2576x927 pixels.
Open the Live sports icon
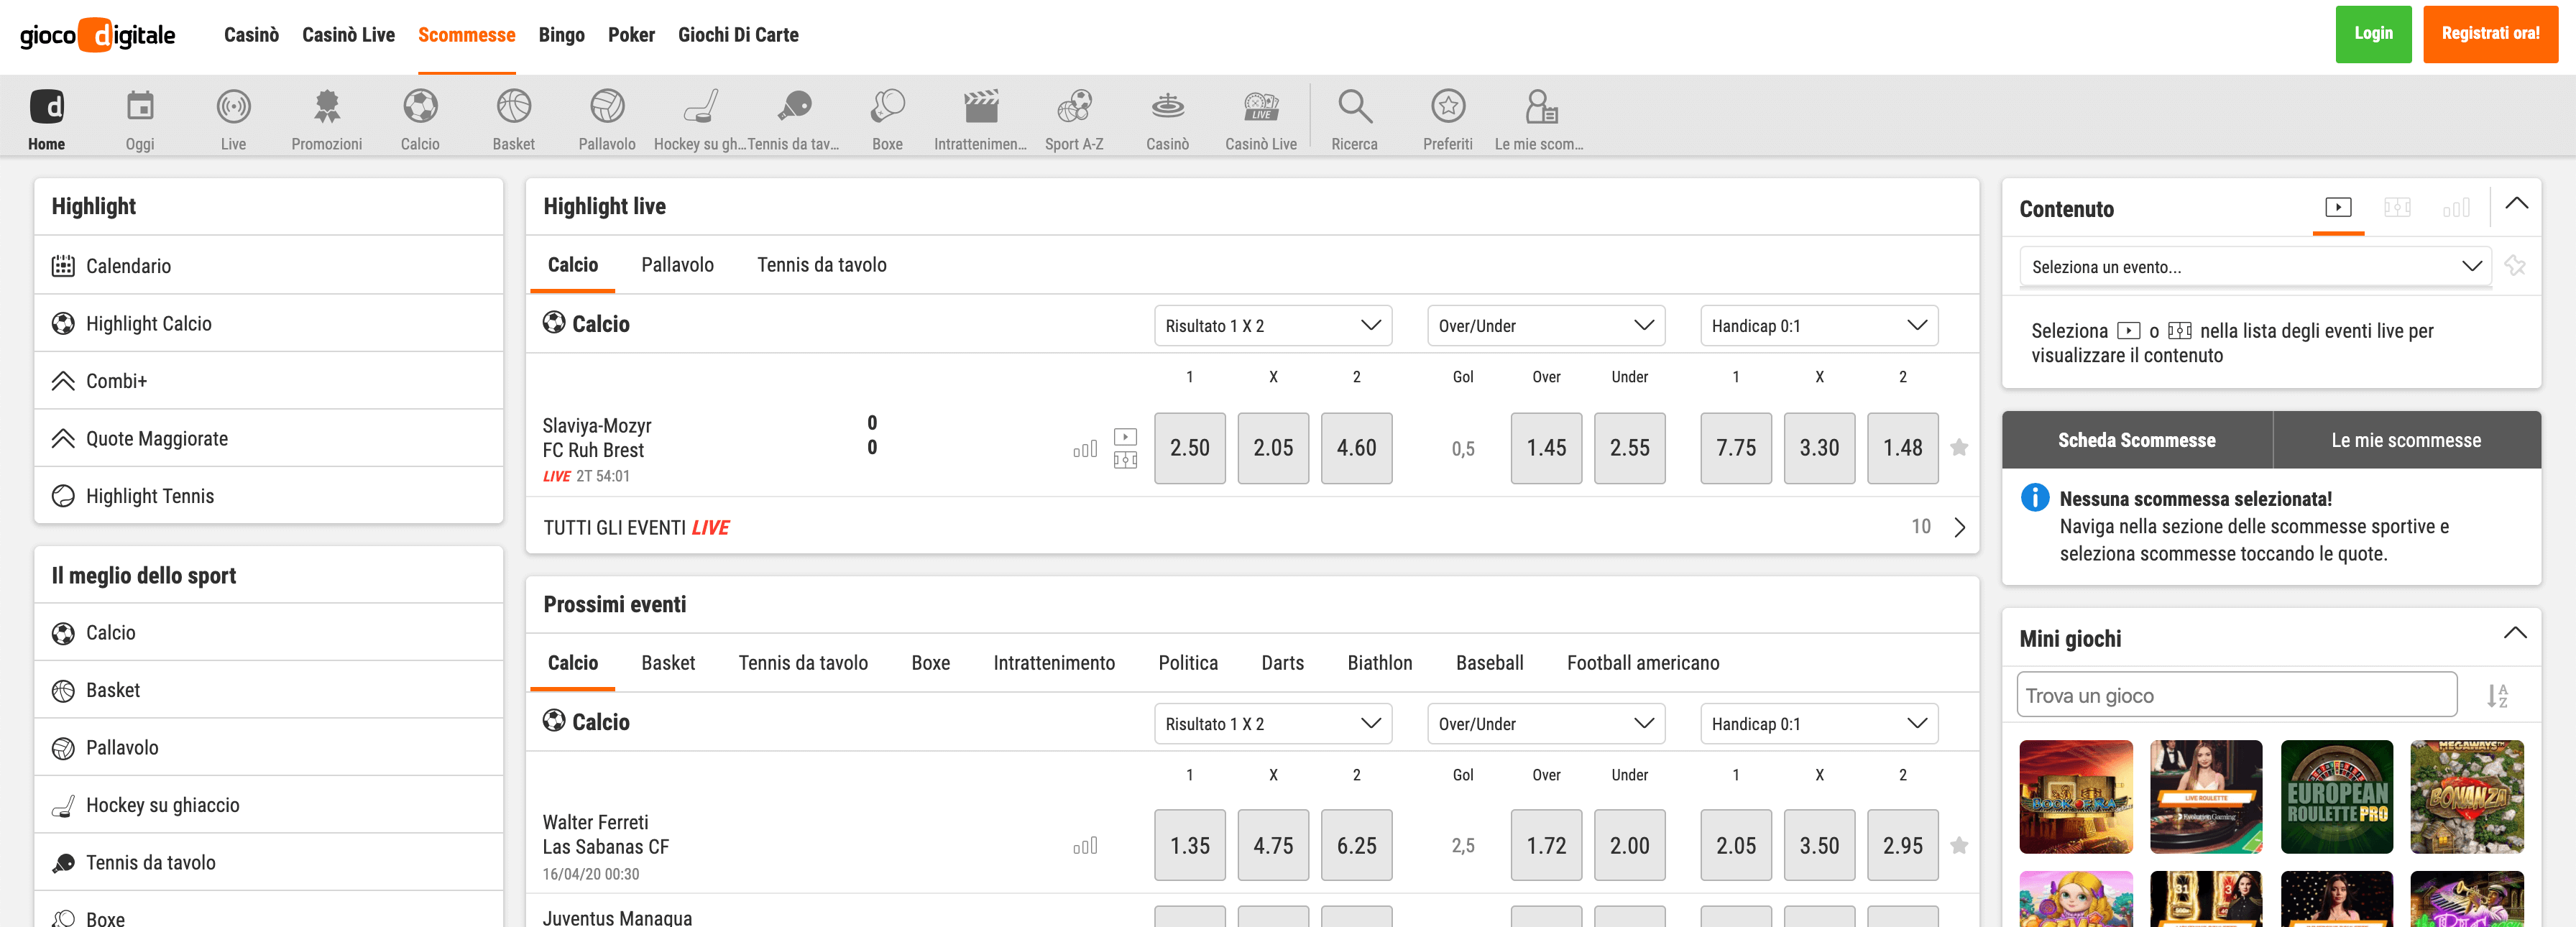pyautogui.click(x=233, y=106)
